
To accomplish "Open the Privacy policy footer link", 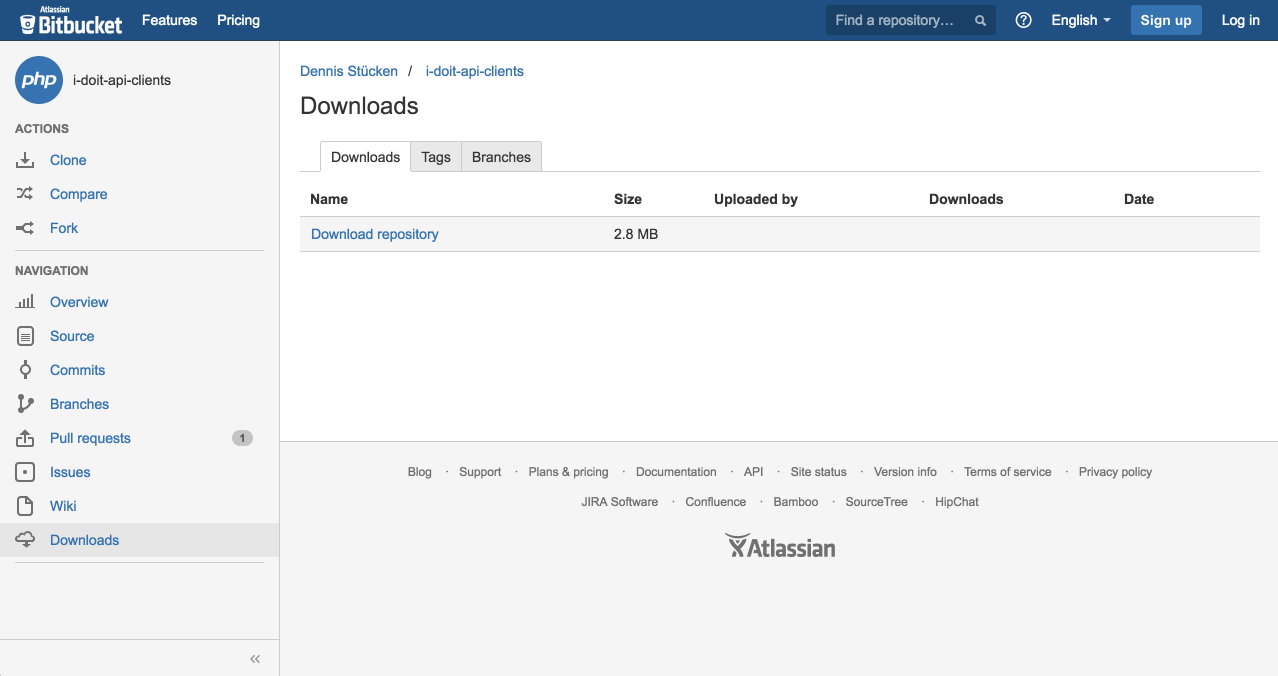I will (x=1115, y=472).
